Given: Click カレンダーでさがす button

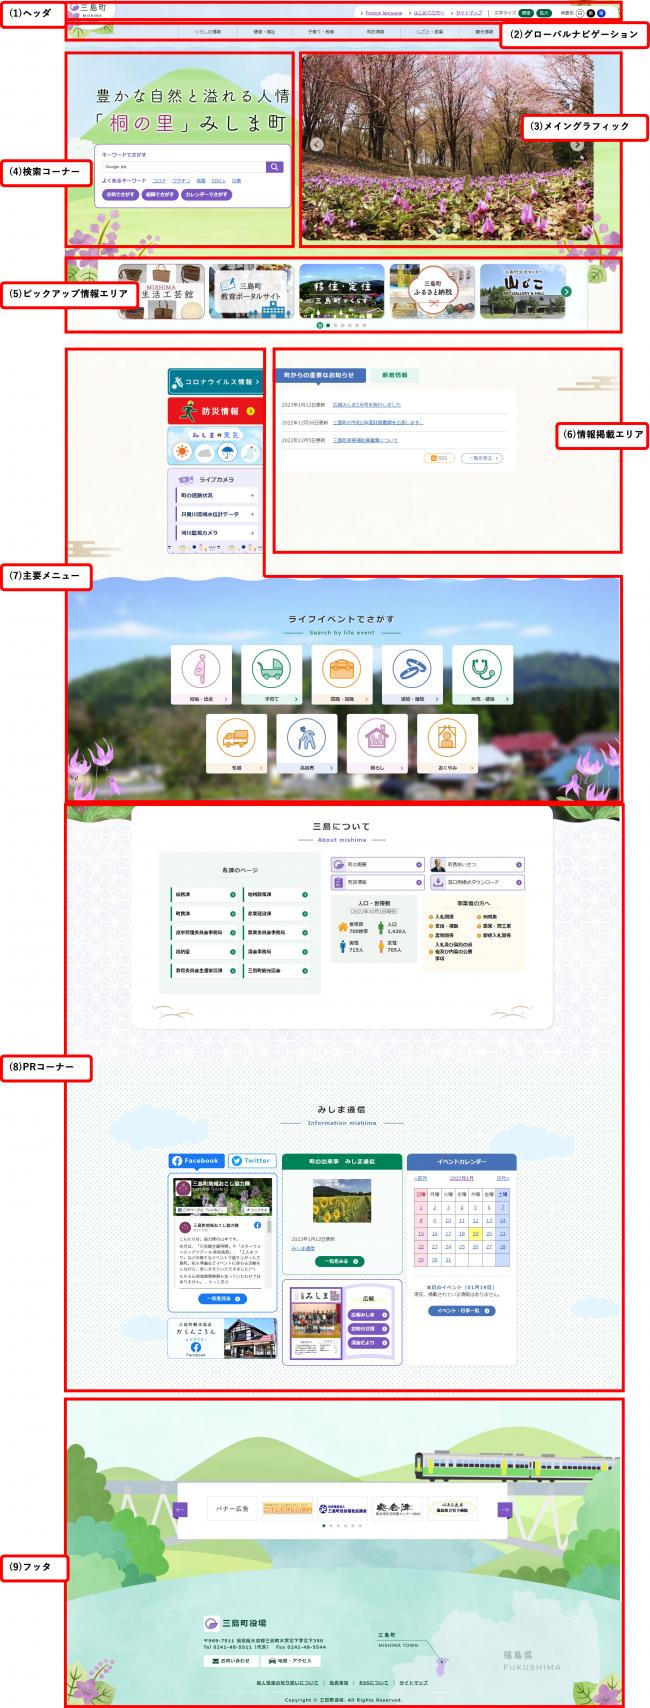Looking at the screenshot, I should 206,195.
